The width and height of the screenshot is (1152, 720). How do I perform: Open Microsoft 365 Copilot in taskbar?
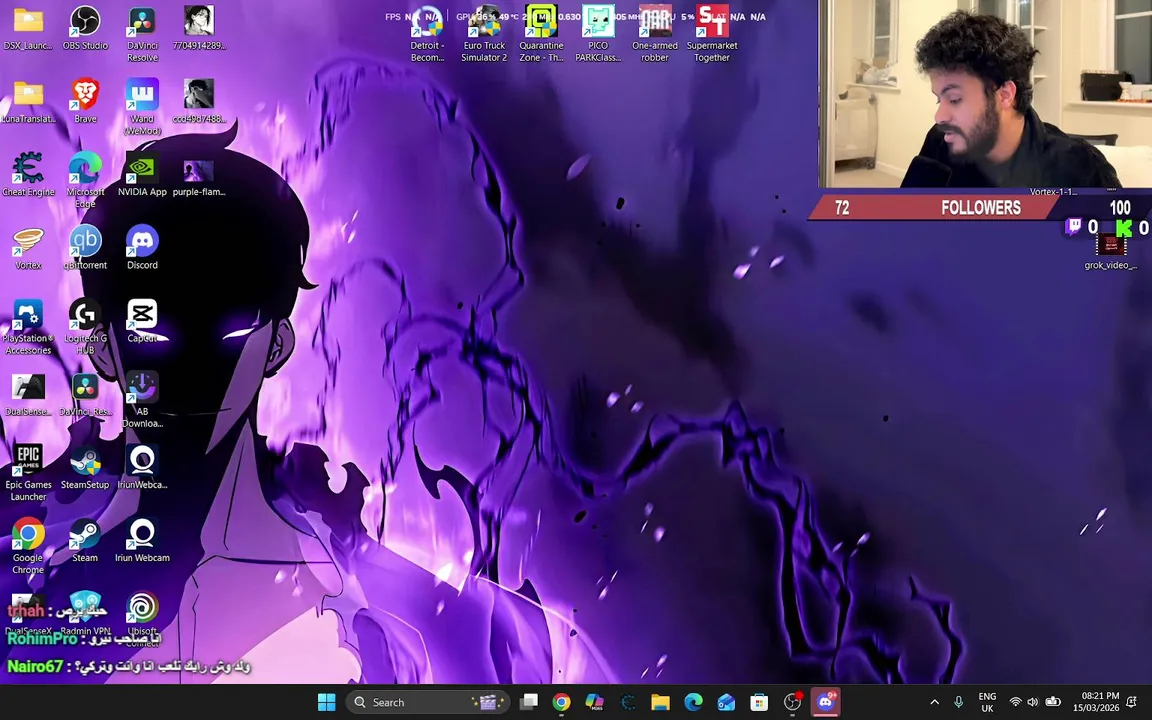click(x=594, y=702)
